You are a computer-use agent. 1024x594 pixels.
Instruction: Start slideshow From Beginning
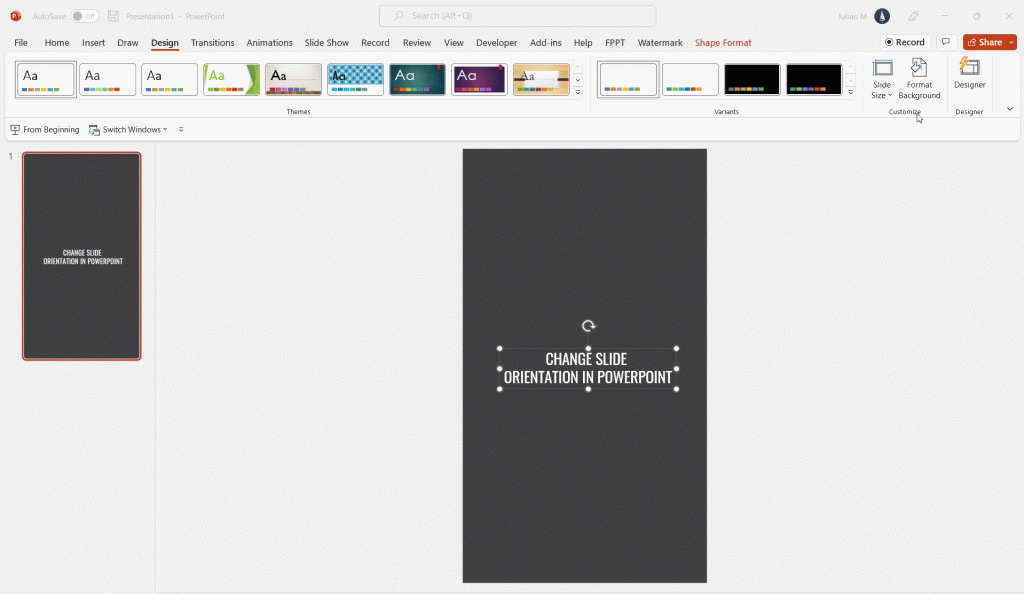(45, 129)
